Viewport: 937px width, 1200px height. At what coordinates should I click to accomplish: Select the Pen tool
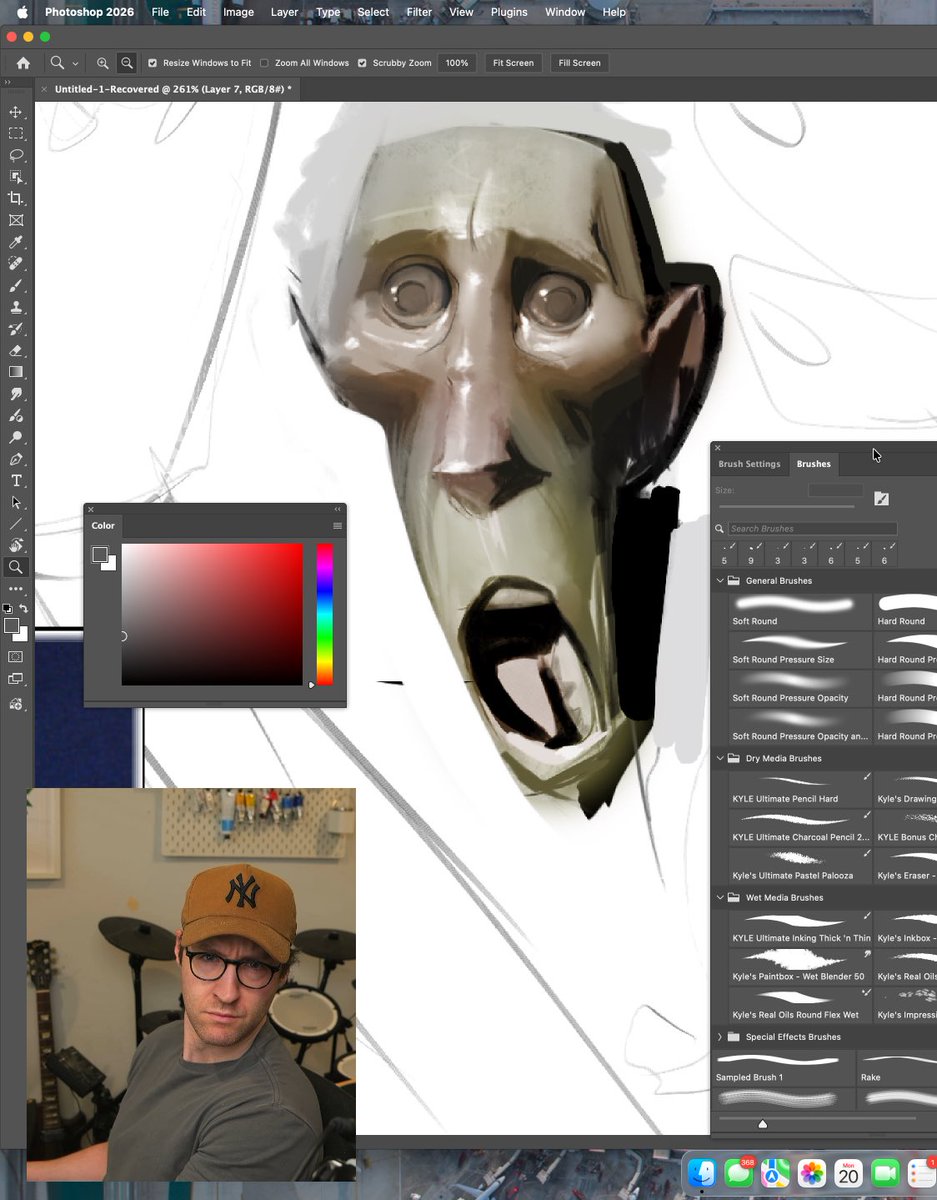pyautogui.click(x=16, y=460)
